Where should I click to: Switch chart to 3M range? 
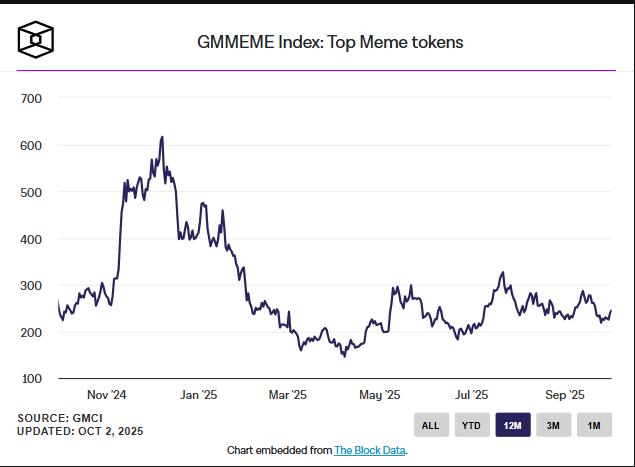(553, 425)
